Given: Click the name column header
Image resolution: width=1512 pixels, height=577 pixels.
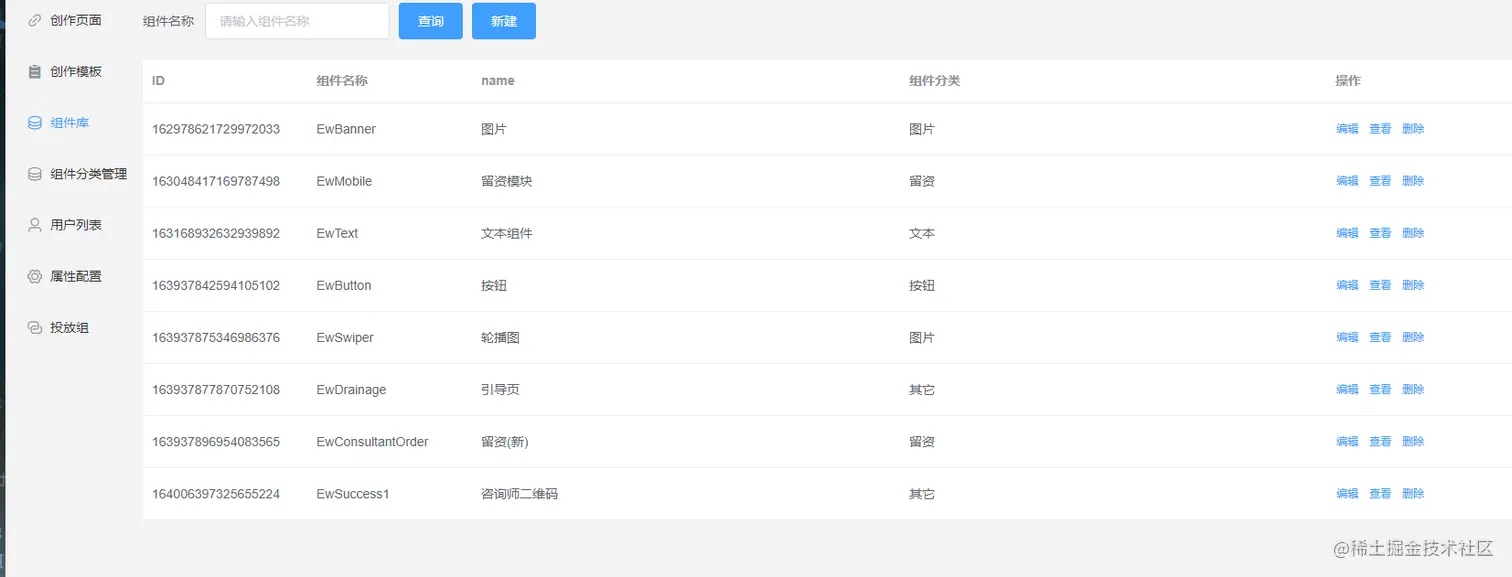Looking at the screenshot, I should [498, 80].
